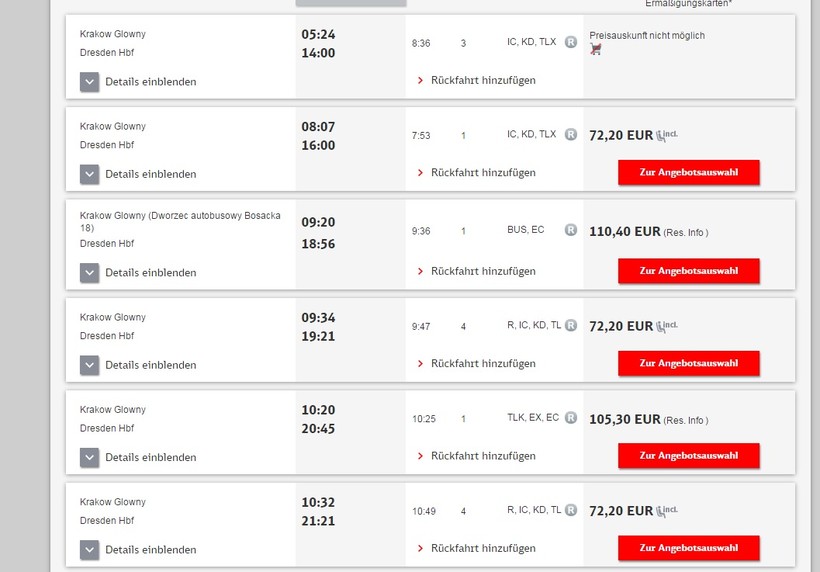Add return trip to 05:24 connection
Viewport: 820px width, 572px height.
(476, 81)
